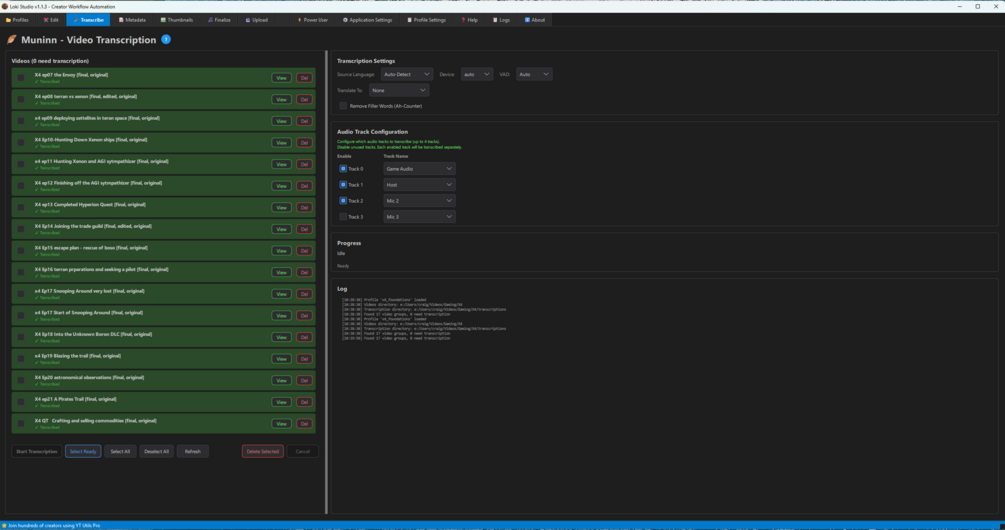
Task: Click the Select Ready button
Action: 83,451
